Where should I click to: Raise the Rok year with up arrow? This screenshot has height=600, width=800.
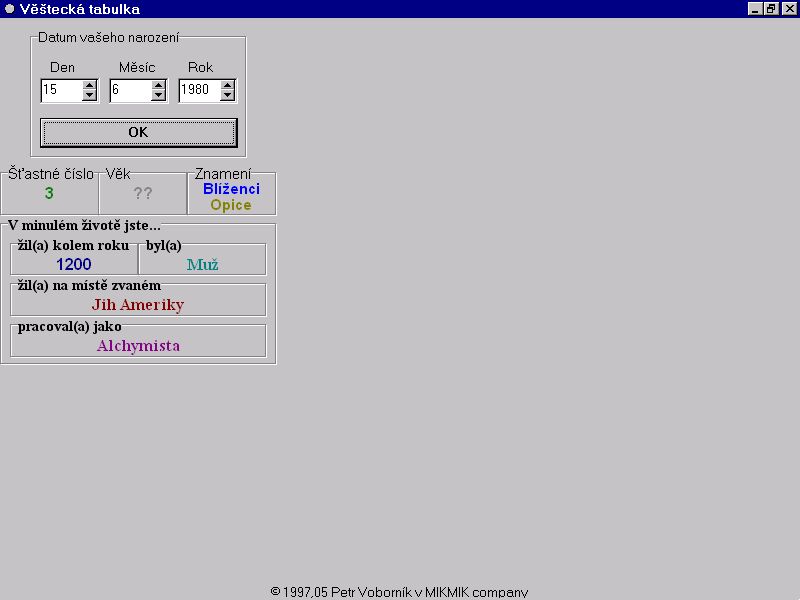pos(228,86)
